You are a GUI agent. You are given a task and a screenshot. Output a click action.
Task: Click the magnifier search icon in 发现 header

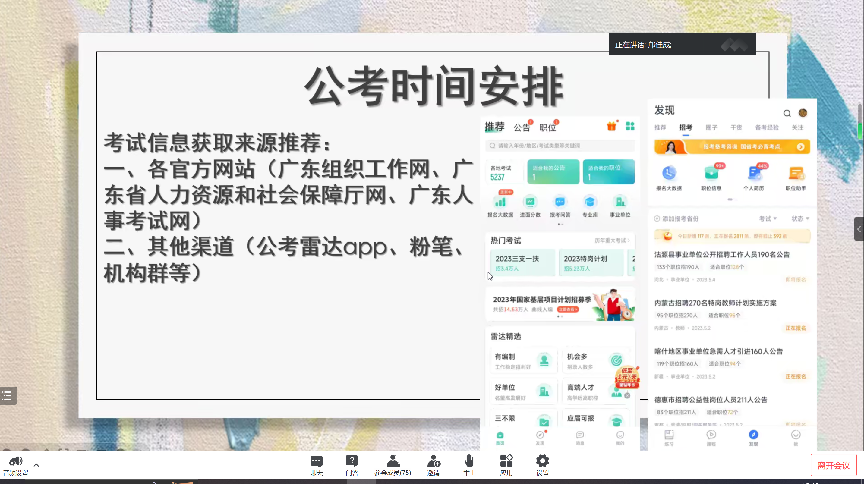pos(787,112)
